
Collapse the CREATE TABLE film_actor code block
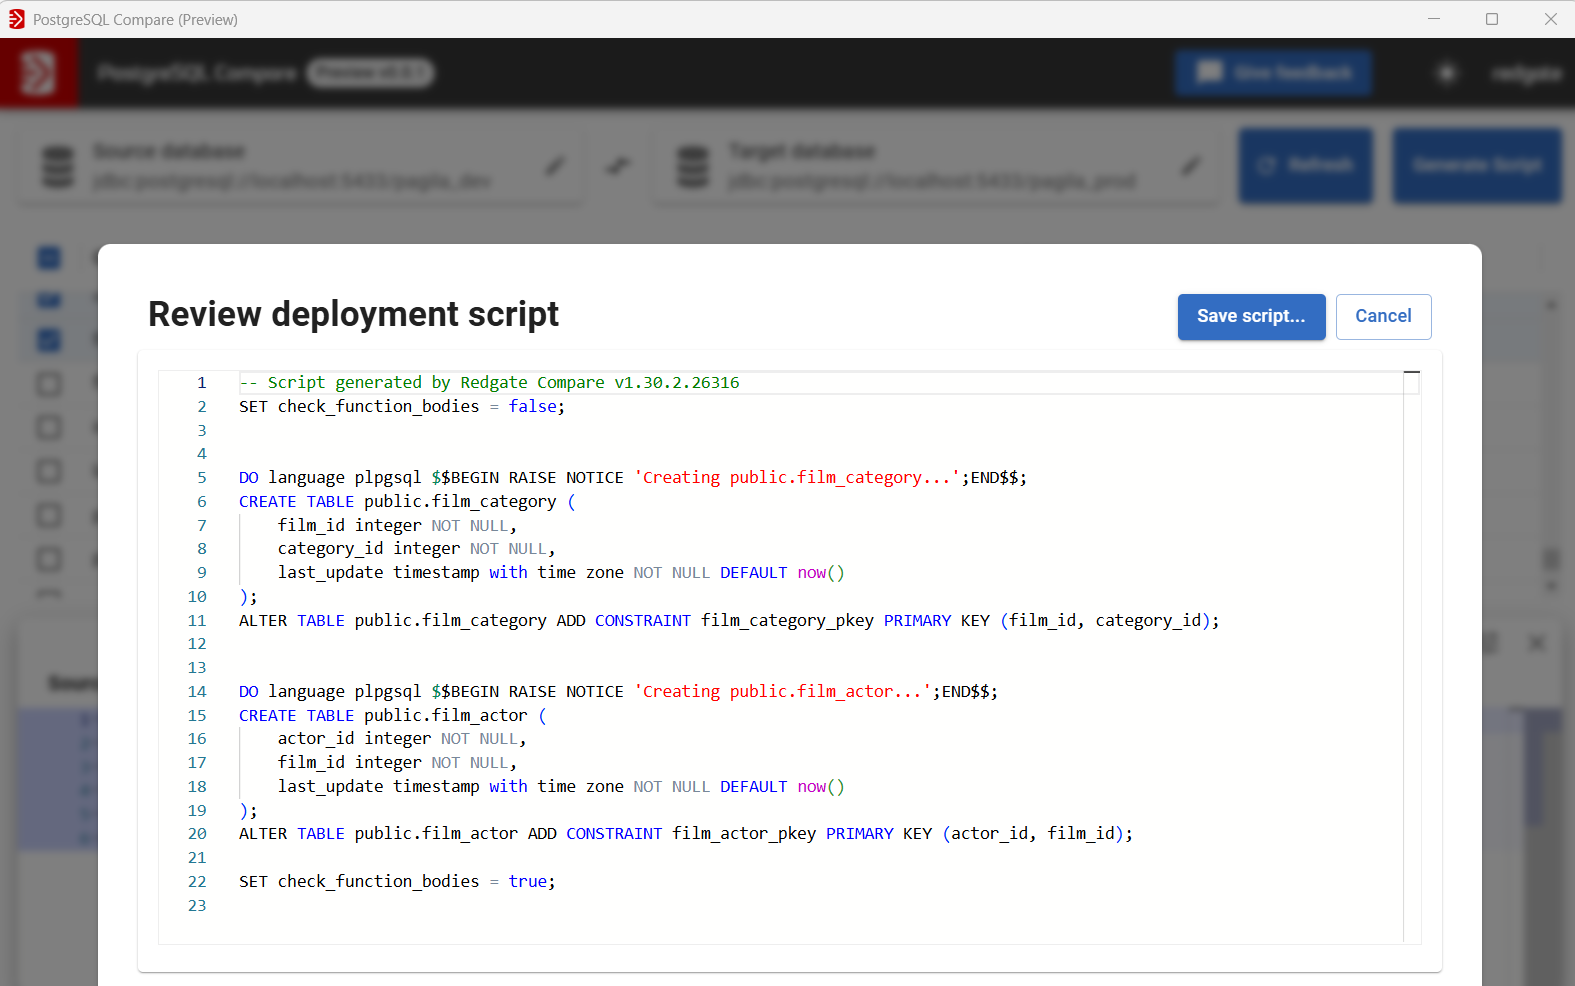tap(224, 716)
